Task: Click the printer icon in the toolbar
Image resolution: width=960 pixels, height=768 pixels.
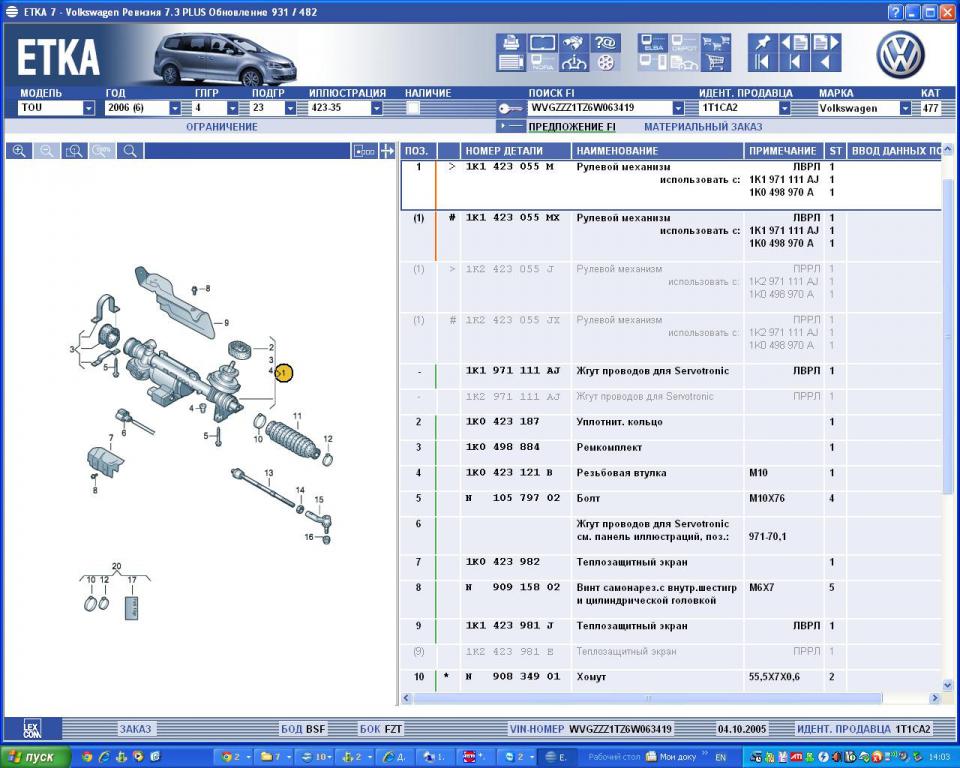Action: 511,42
